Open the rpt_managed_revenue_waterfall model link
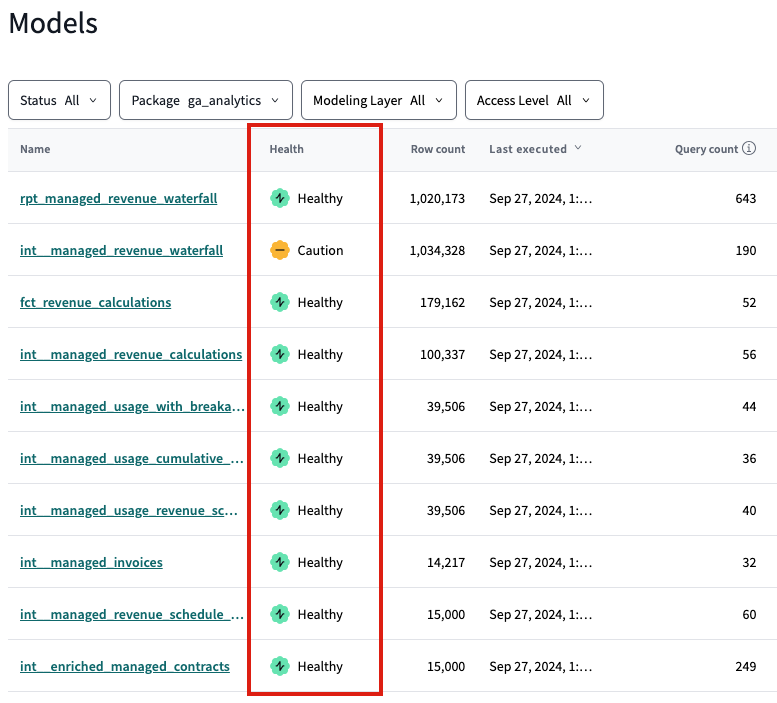Screen dimensions: 777x703 (118, 198)
